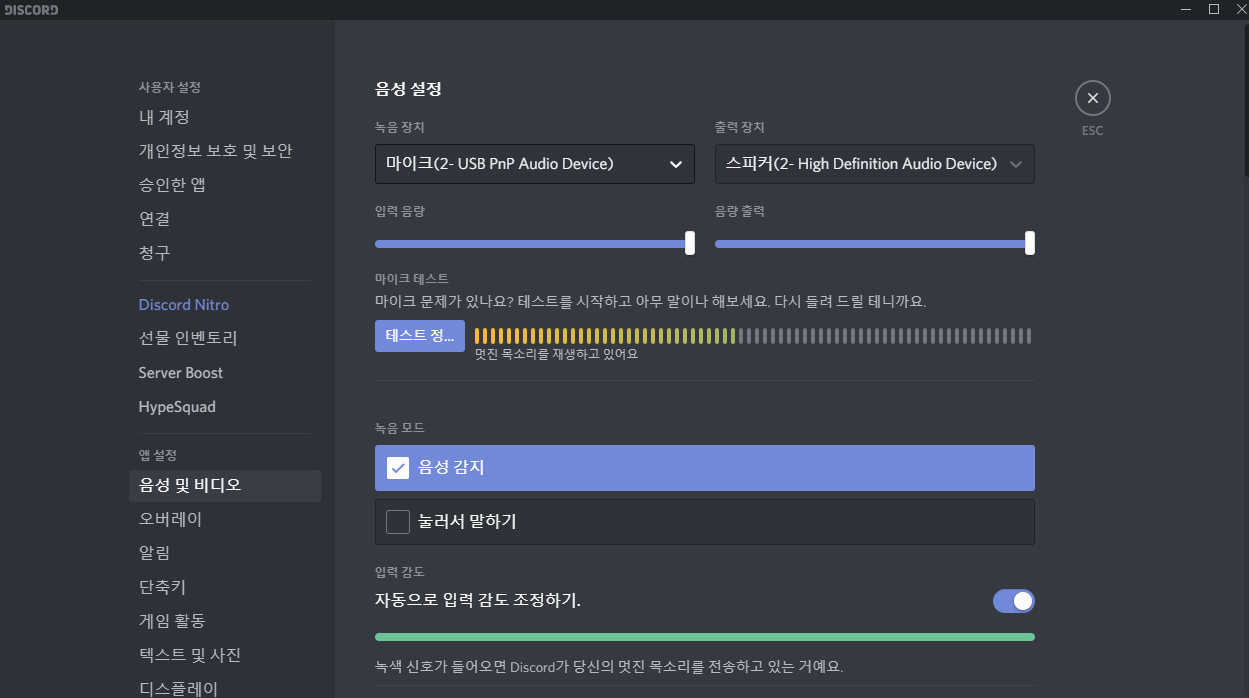This screenshot has width=1249, height=698.
Task: Select 음성 및 비디오 in sidebar
Action: (x=225, y=486)
